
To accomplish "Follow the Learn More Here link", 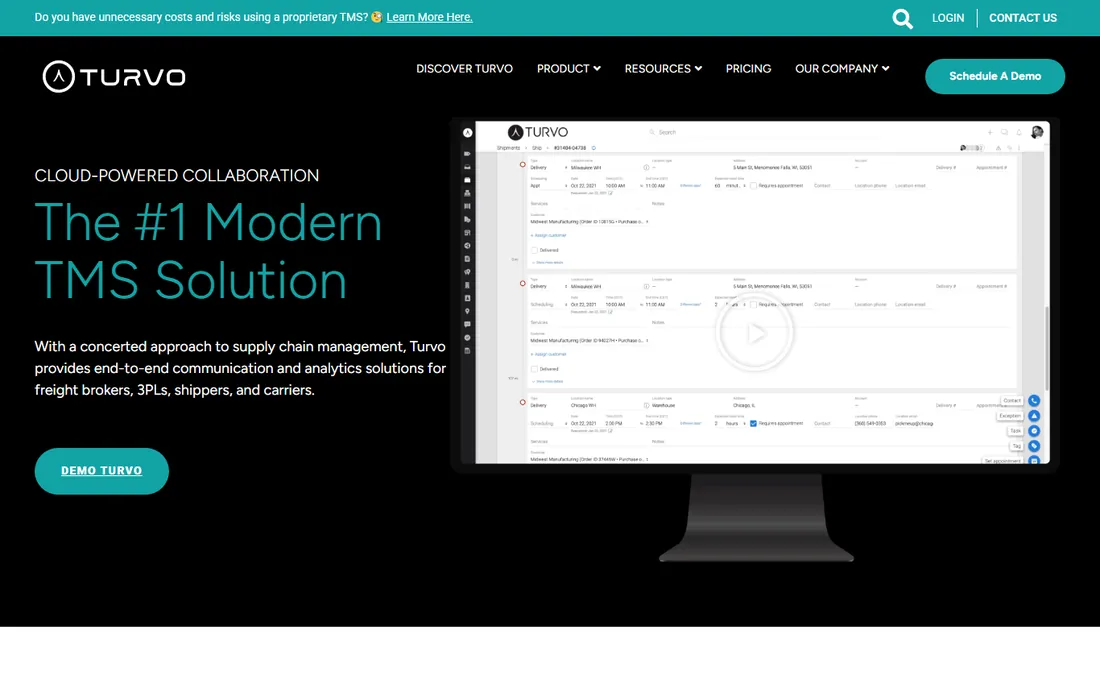I will point(429,18).
